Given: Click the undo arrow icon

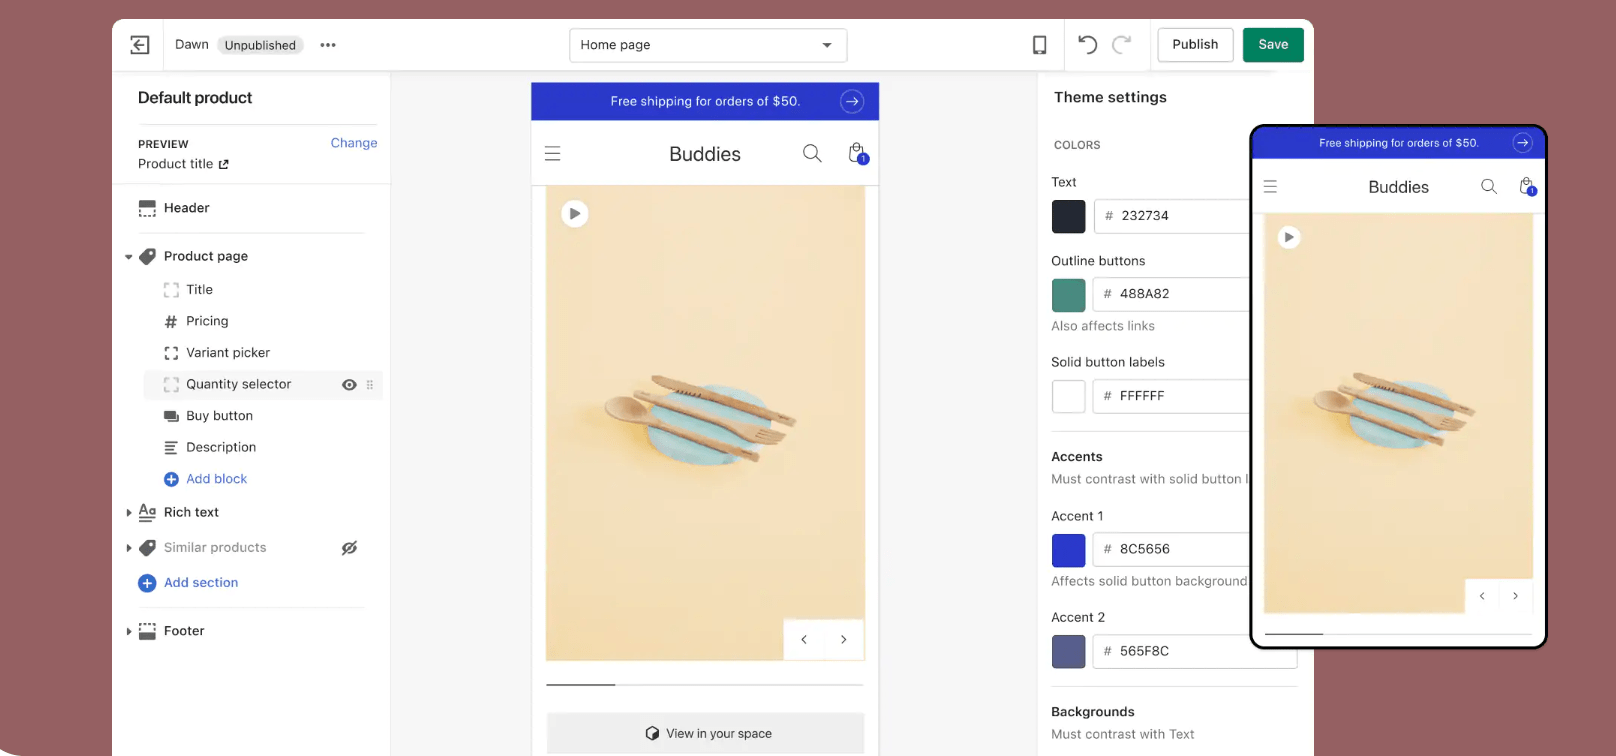Looking at the screenshot, I should click(1087, 44).
